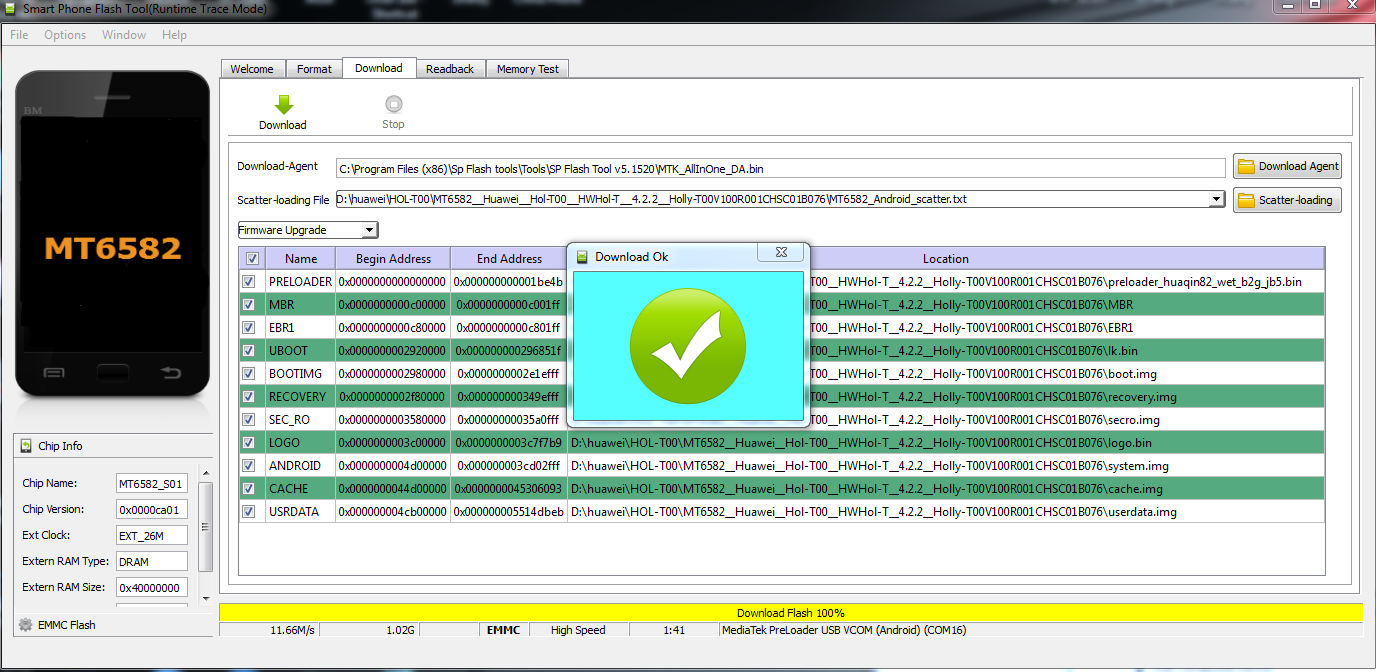Click the cache.img location cell
Viewport: 1376px width, 672px height.
(x=945, y=489)
